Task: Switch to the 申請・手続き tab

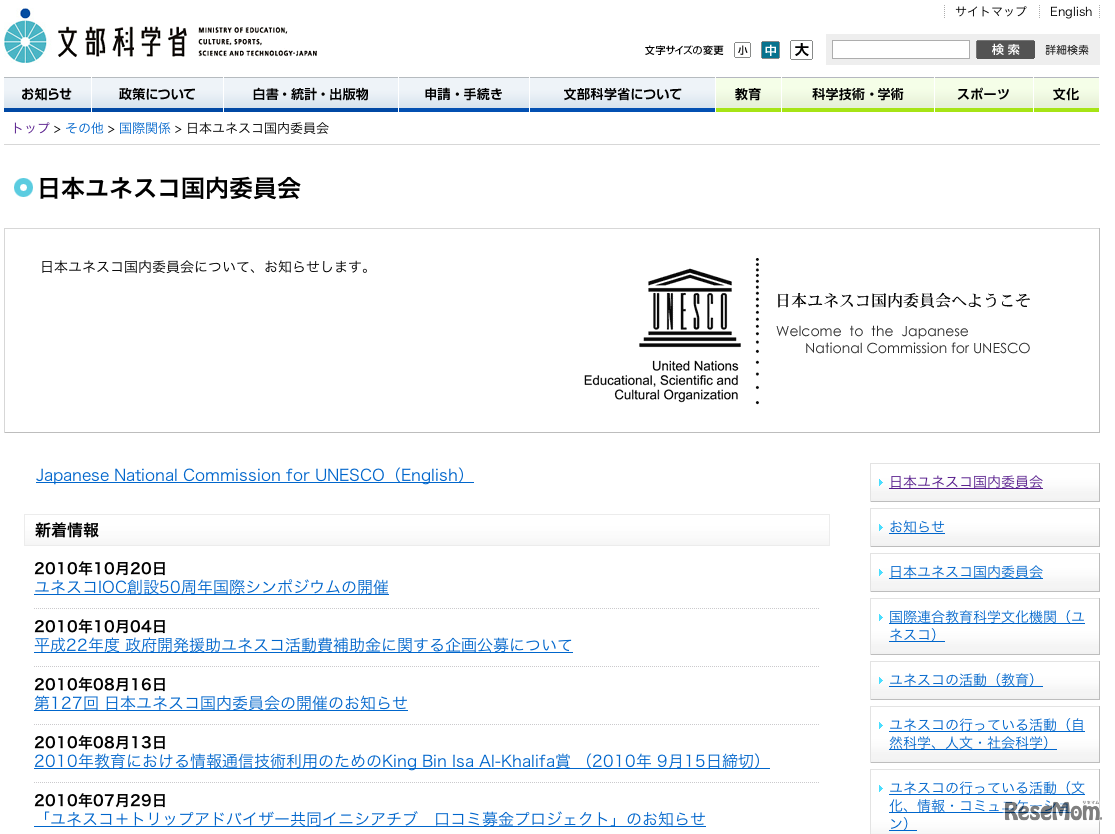Action: 464,93
